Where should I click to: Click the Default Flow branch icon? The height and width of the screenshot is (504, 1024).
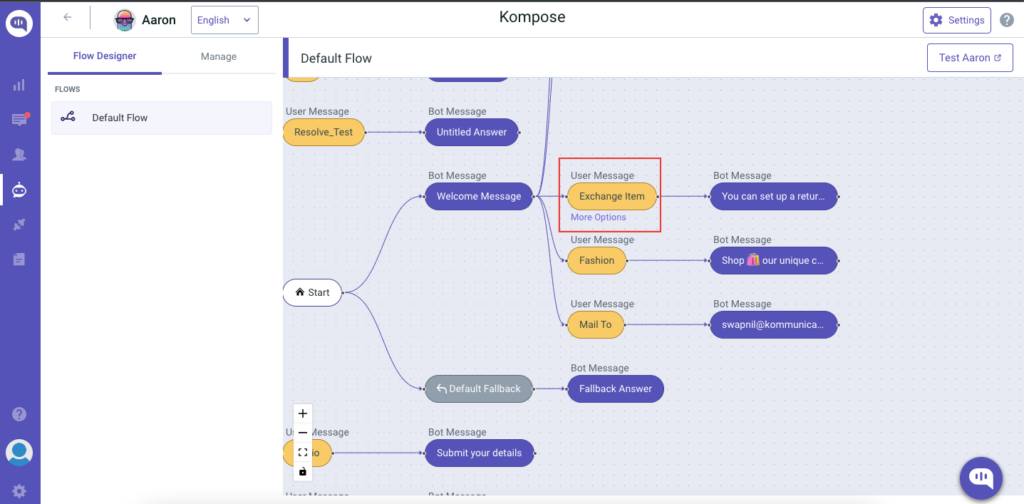pyautogui.click(x=68, y=118)
